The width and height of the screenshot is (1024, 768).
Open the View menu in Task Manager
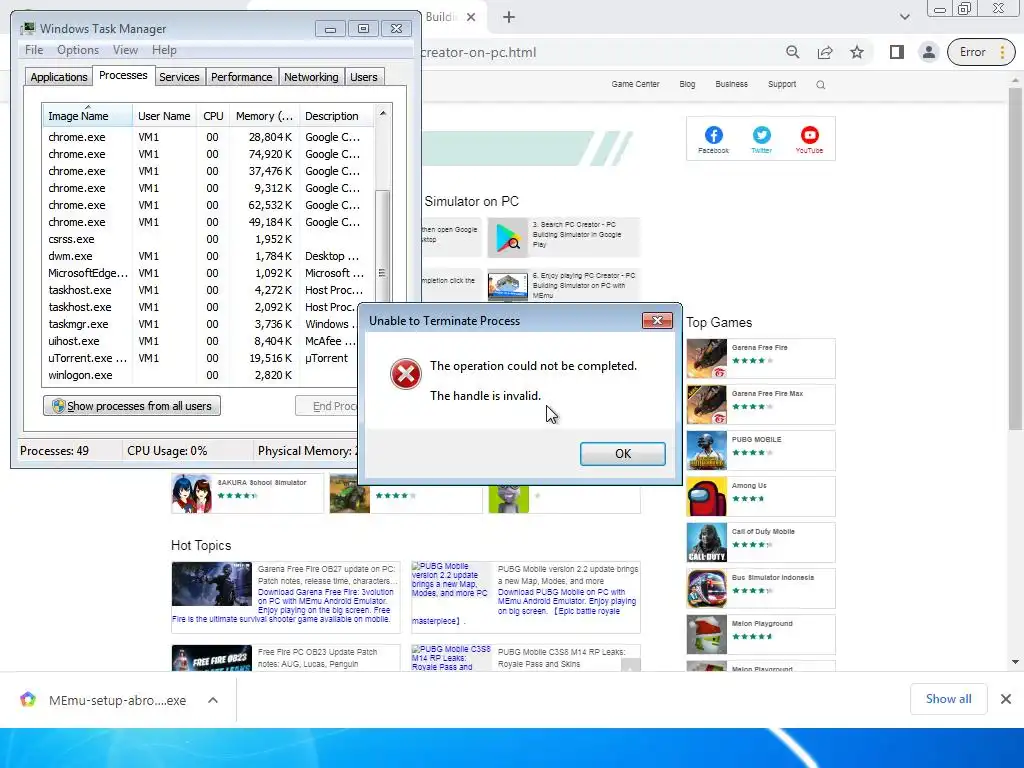coord(125,50)
